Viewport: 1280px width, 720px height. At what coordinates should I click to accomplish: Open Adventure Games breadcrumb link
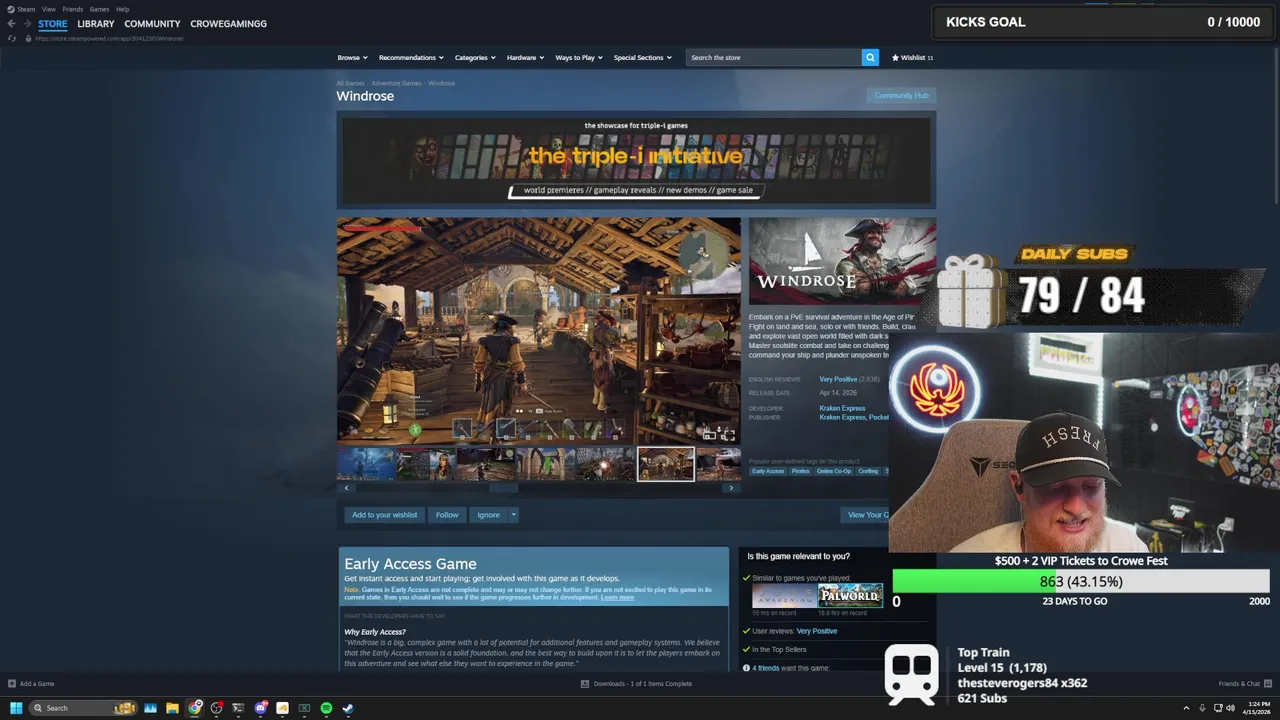[396, 83]
